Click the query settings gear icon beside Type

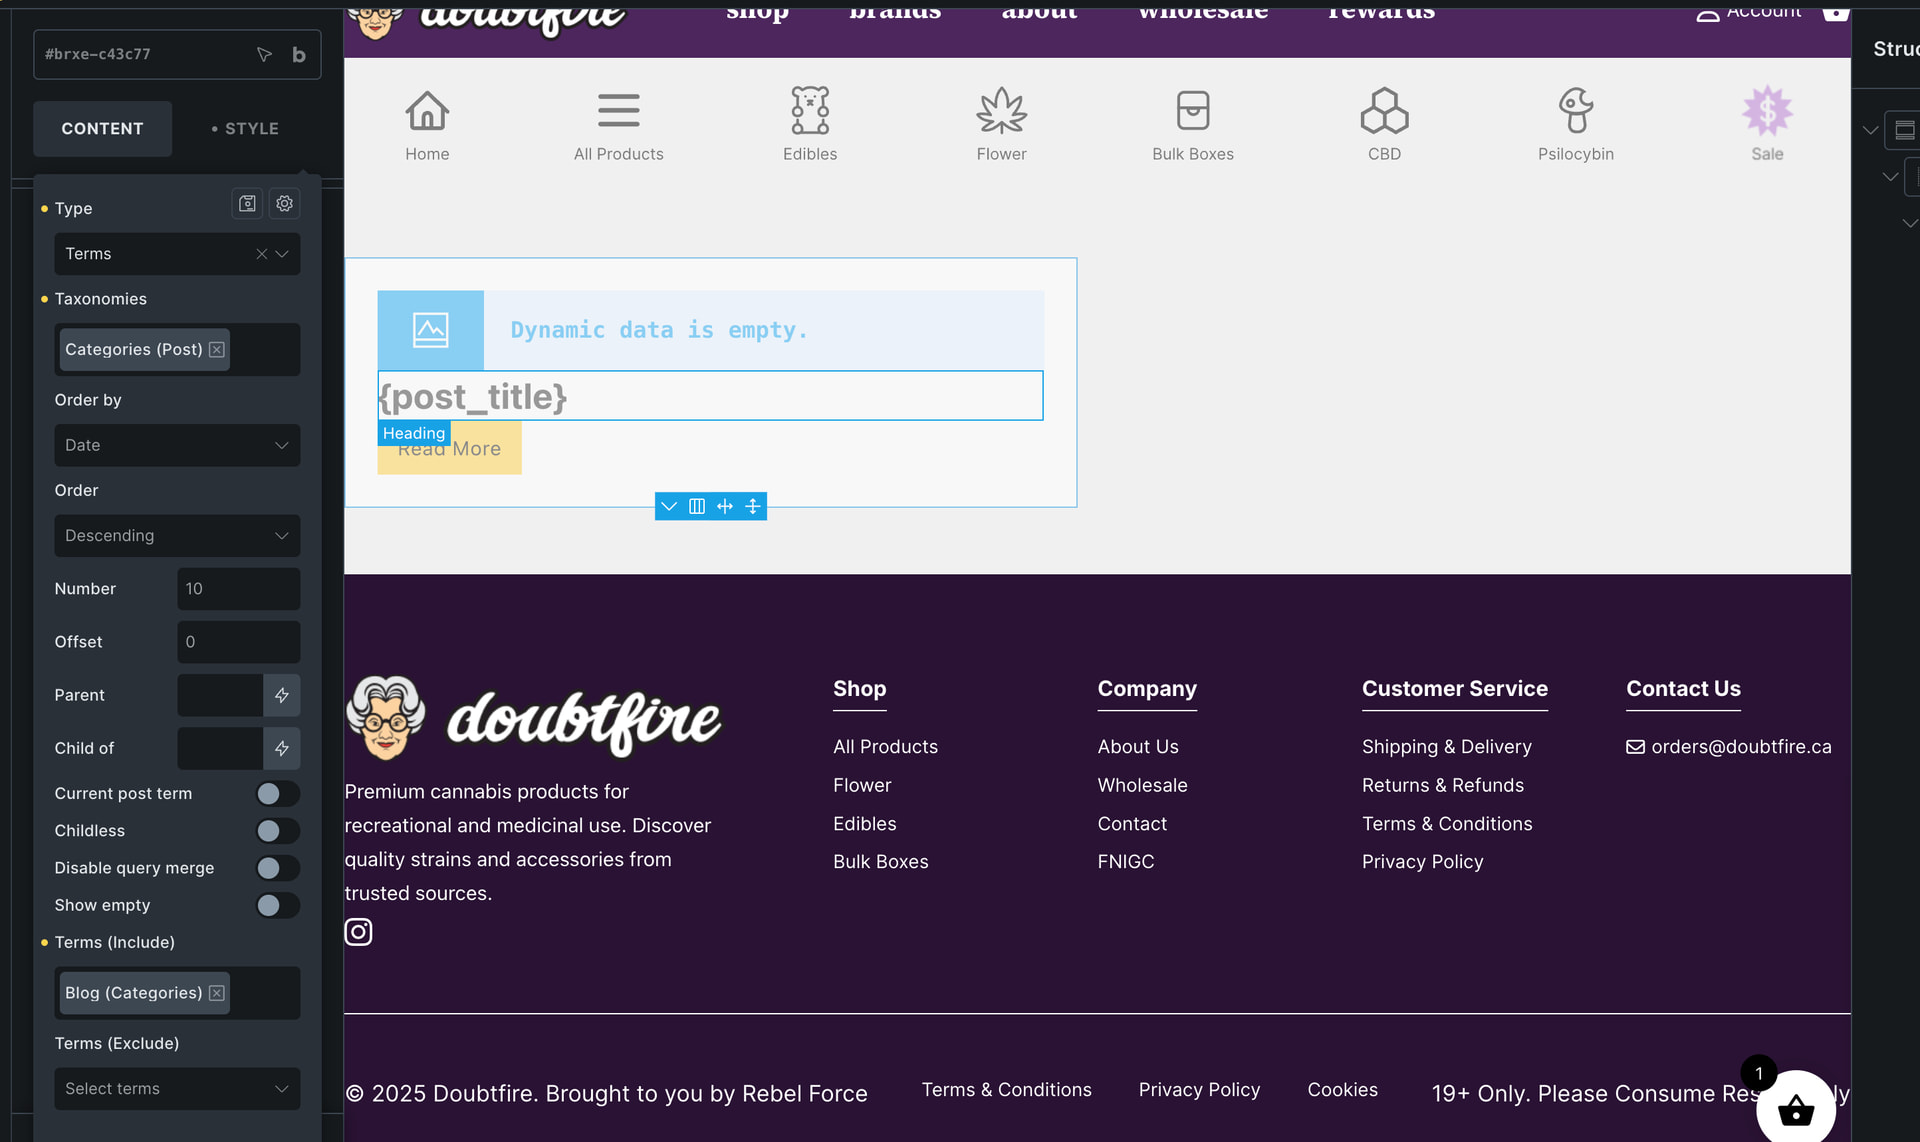(x=285, y=204)
